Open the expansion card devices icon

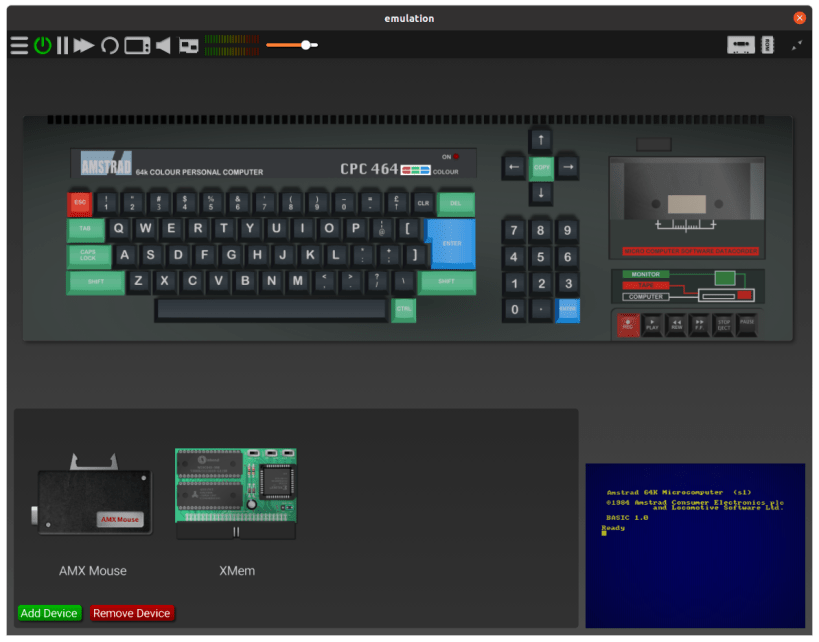click(x=189, y=46)
